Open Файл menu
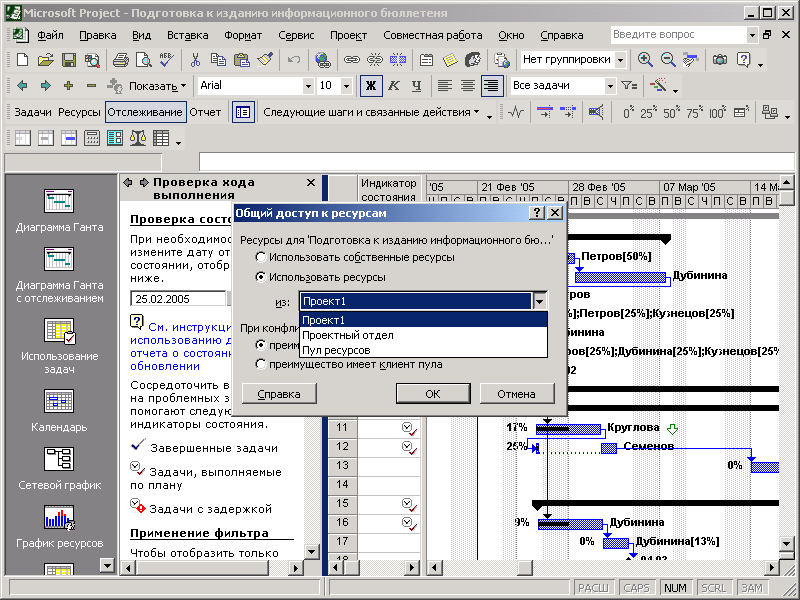The width and height of the screenshot is (800, 600). click(50, 35)
